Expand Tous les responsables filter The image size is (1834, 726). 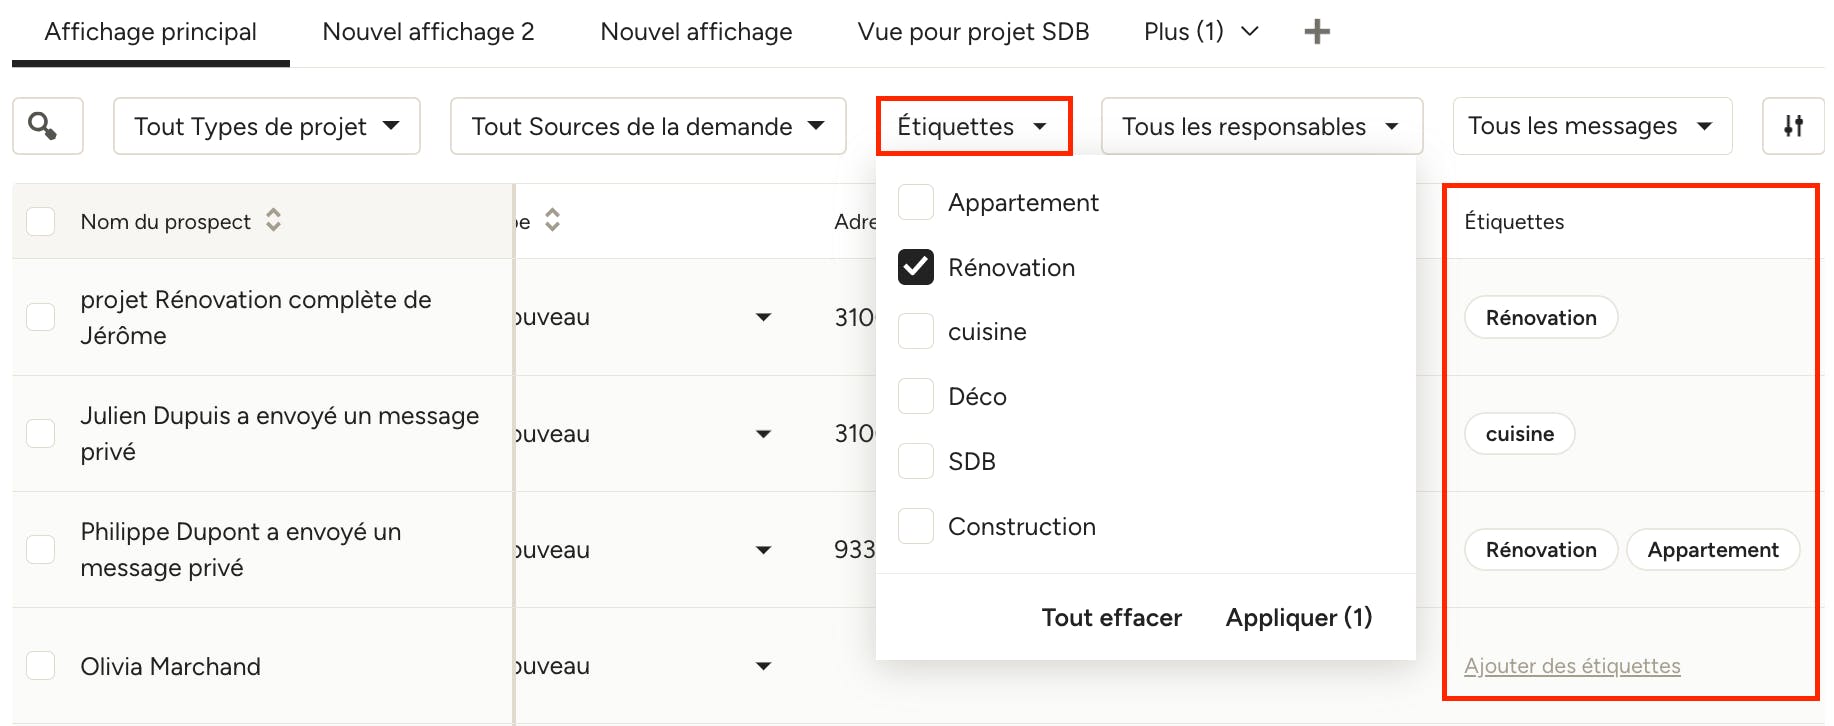(x=1261, y=126)
